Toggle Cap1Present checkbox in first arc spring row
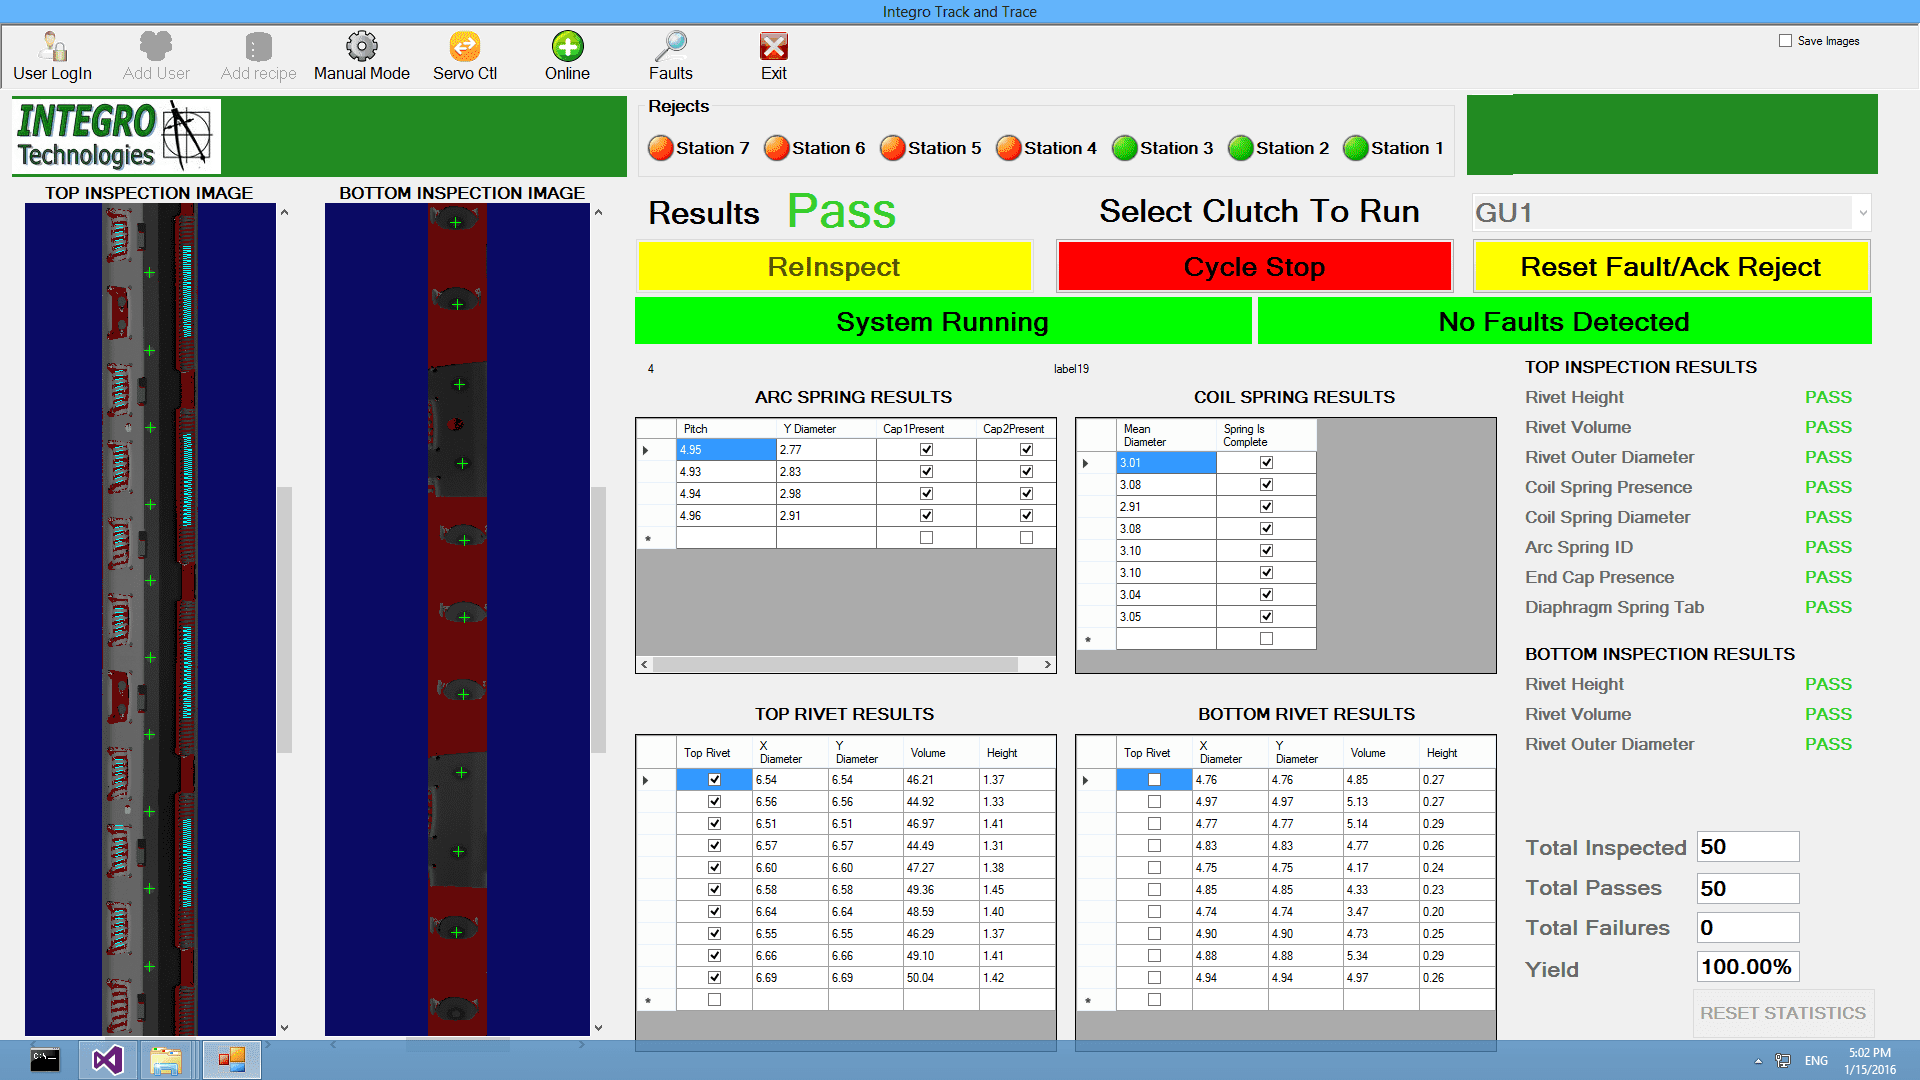 click(x=926, y=450)
